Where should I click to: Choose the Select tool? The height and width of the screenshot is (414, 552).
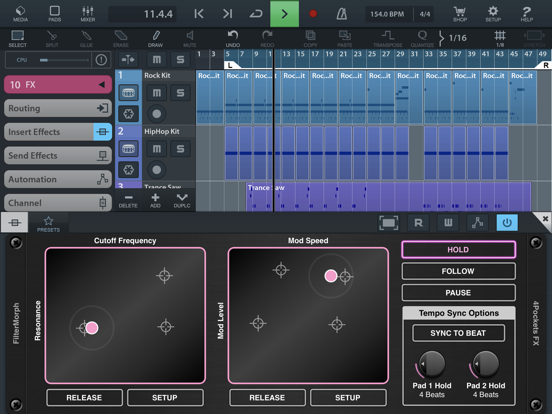pyautogui.click(x=17, y=39)
